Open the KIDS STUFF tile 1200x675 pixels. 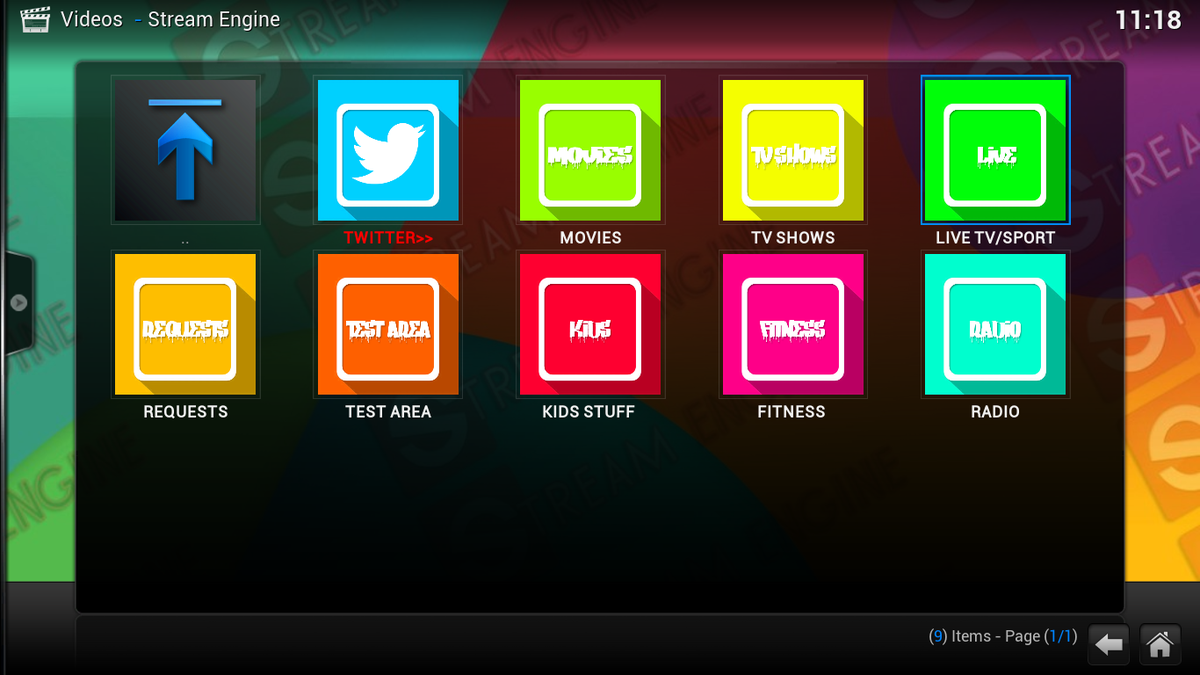[590, 323]
